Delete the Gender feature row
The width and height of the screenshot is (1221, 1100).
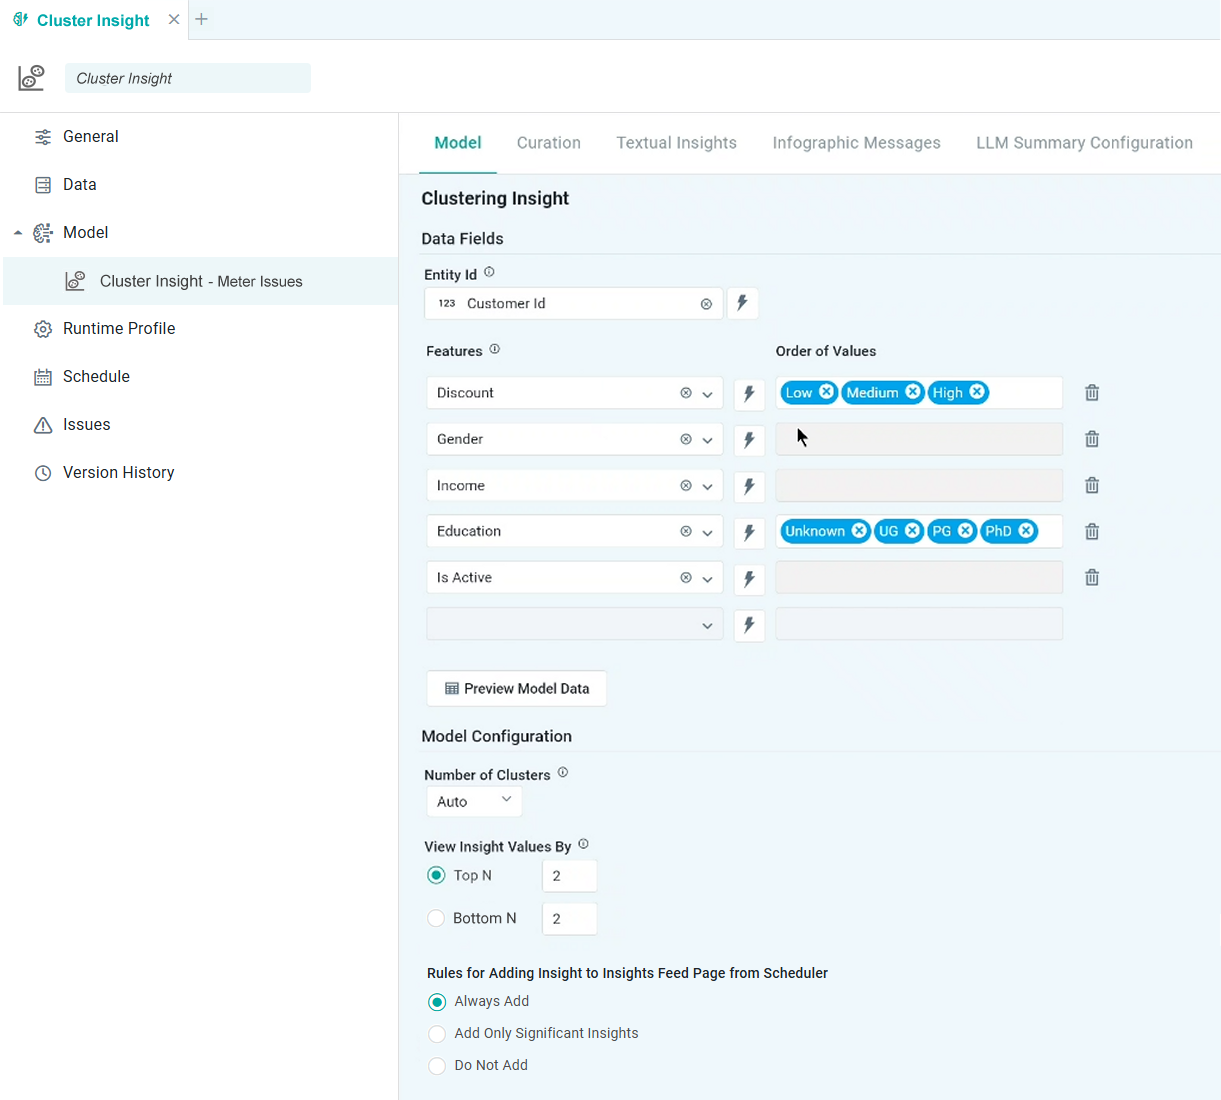[x=1092, y=439]
